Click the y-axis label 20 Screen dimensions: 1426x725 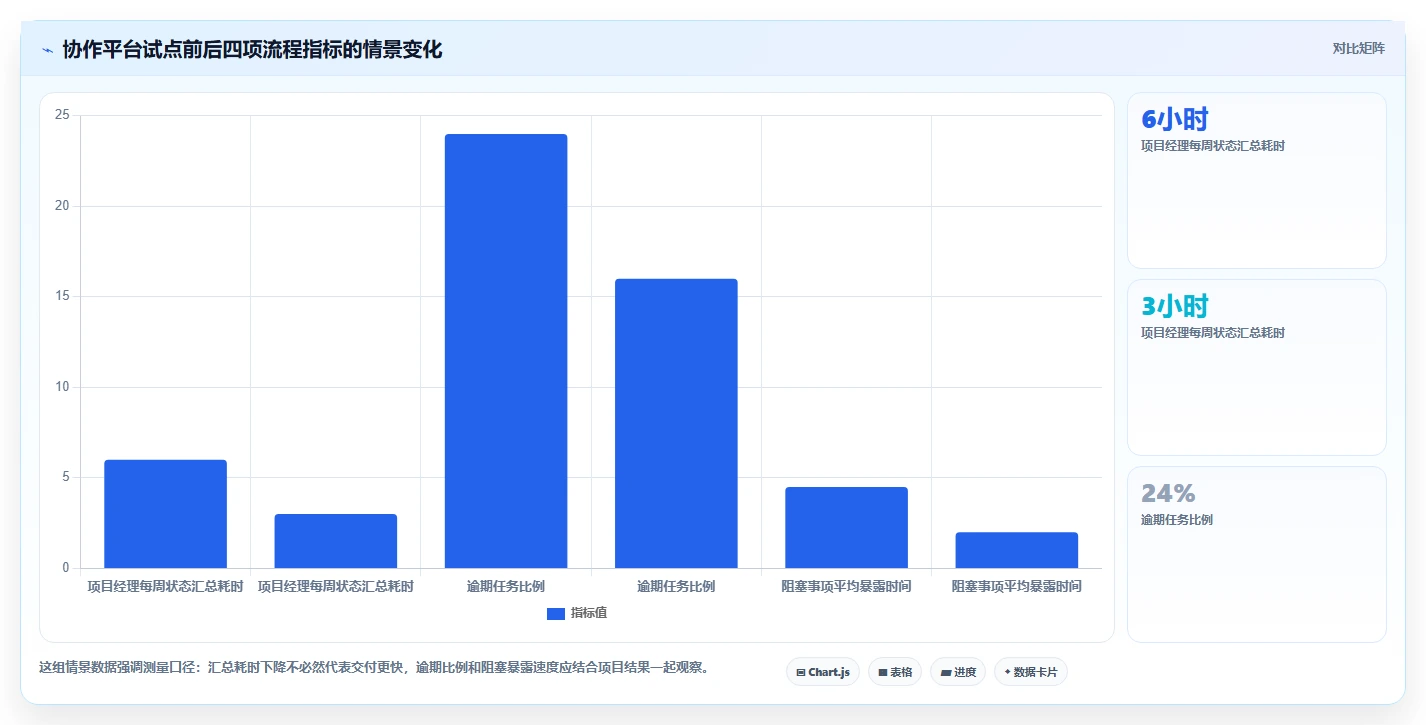[x=62, y=206]
